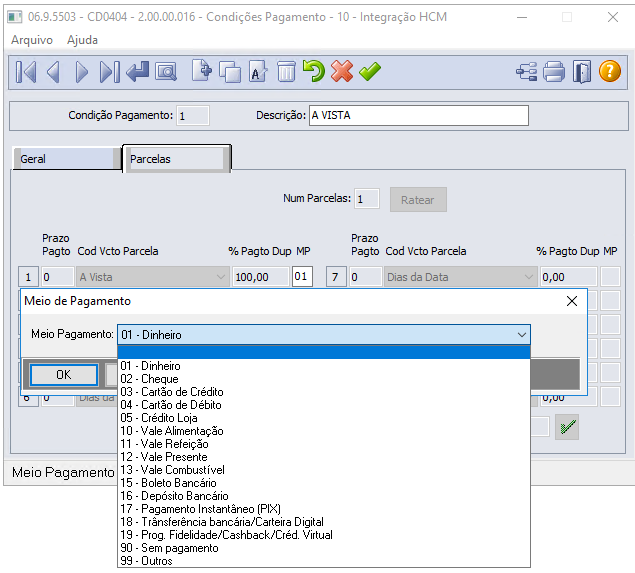Screen dimensions: 635x573
Task: Expand the 'A Vista' Cod Vcto dropdown
Action: coord(221,277)
